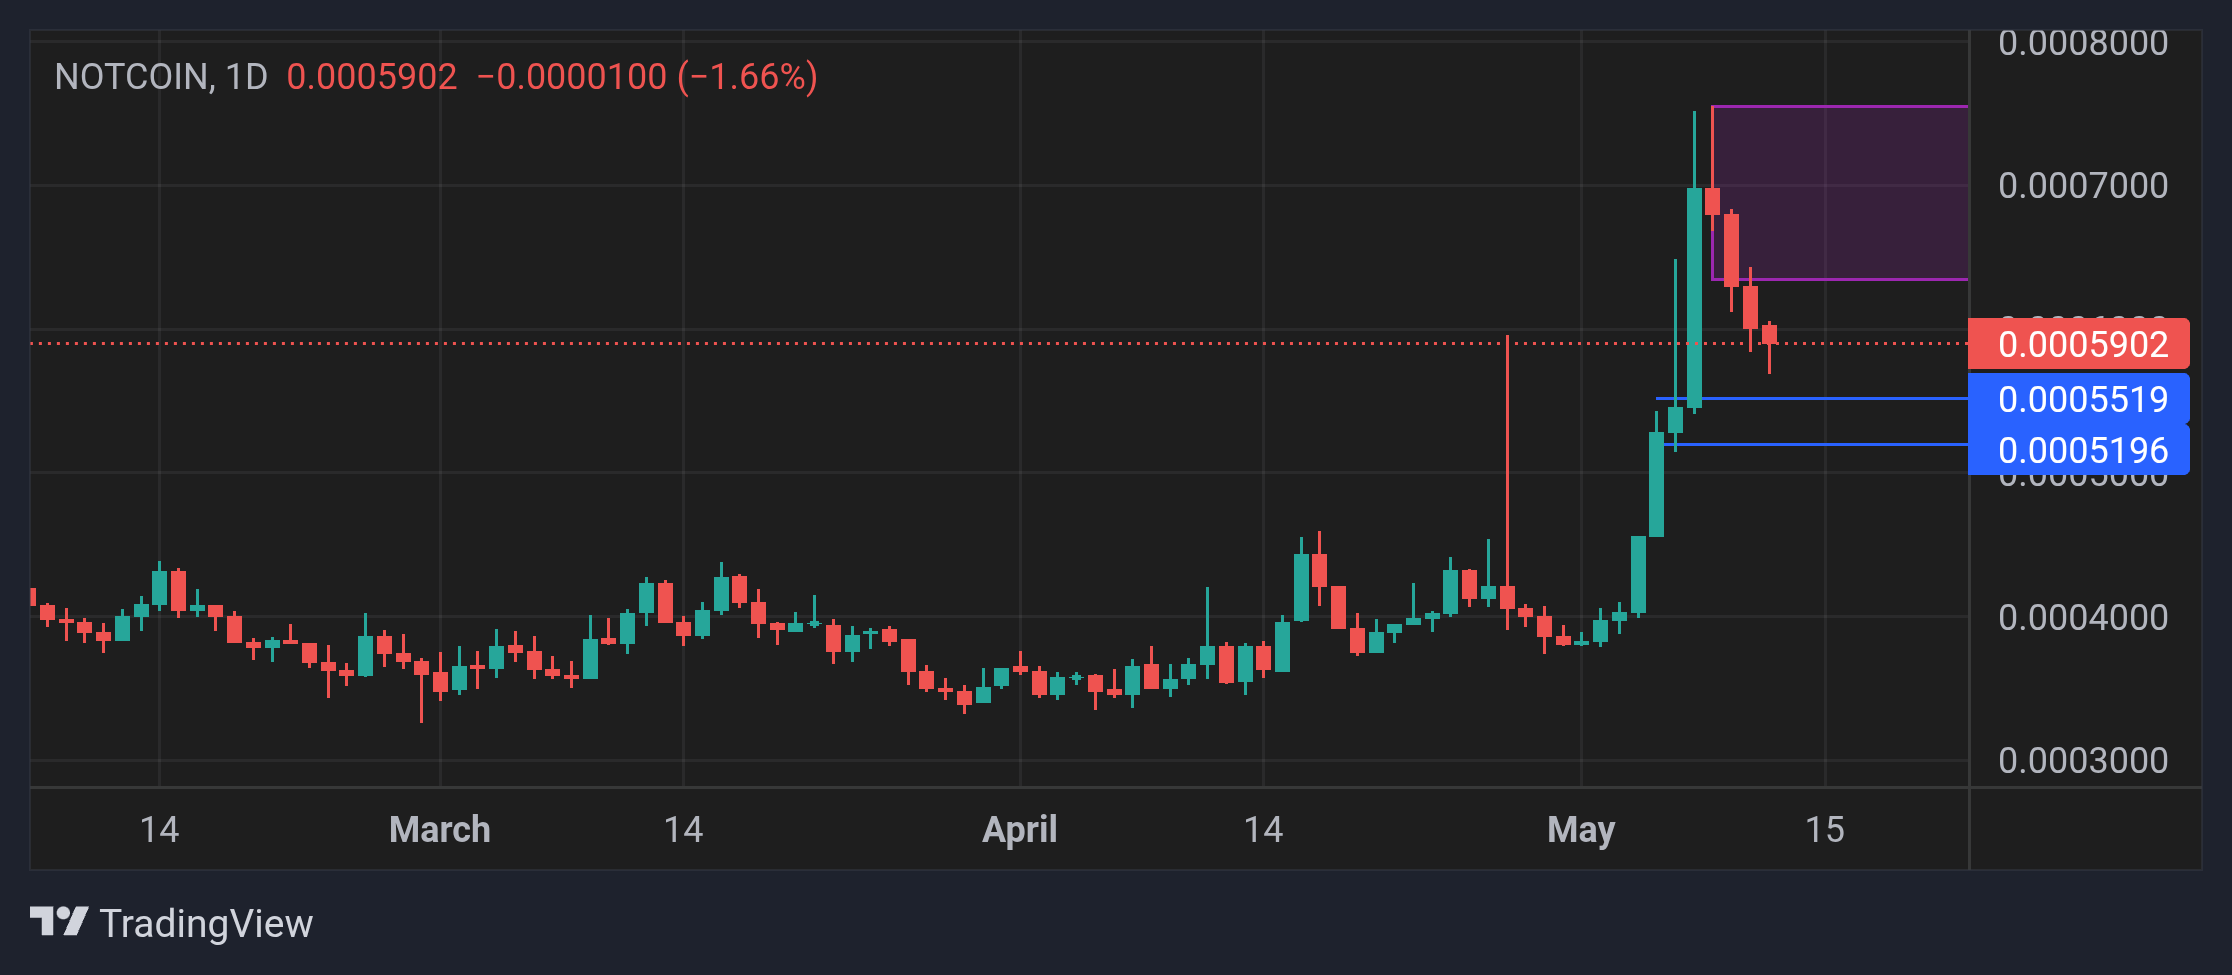
Task: Click legend price 0.0005902 beside NOTCOIN, 1D
Action: pyautogui.click(x=372, y=77)
